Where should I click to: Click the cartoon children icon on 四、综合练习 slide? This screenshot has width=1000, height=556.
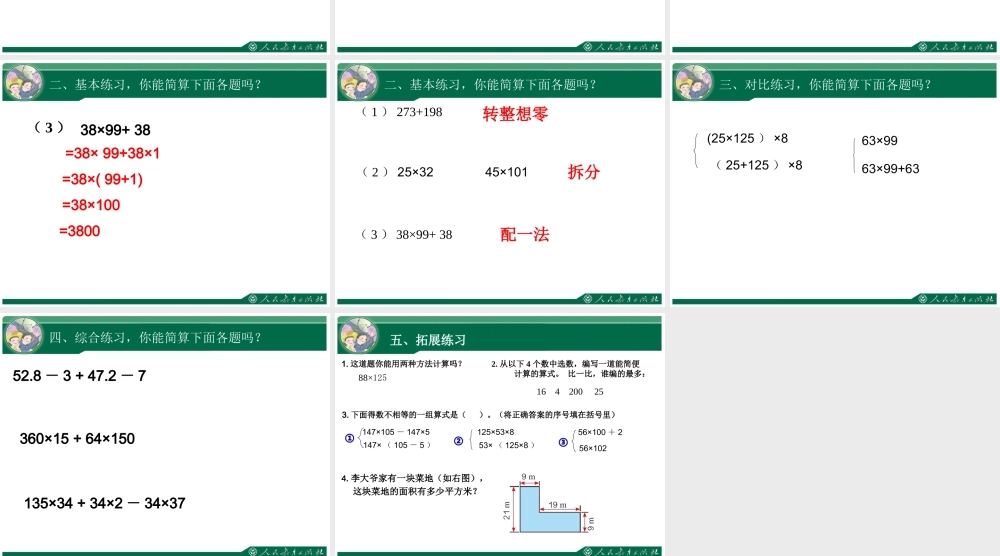pos(24,335)
